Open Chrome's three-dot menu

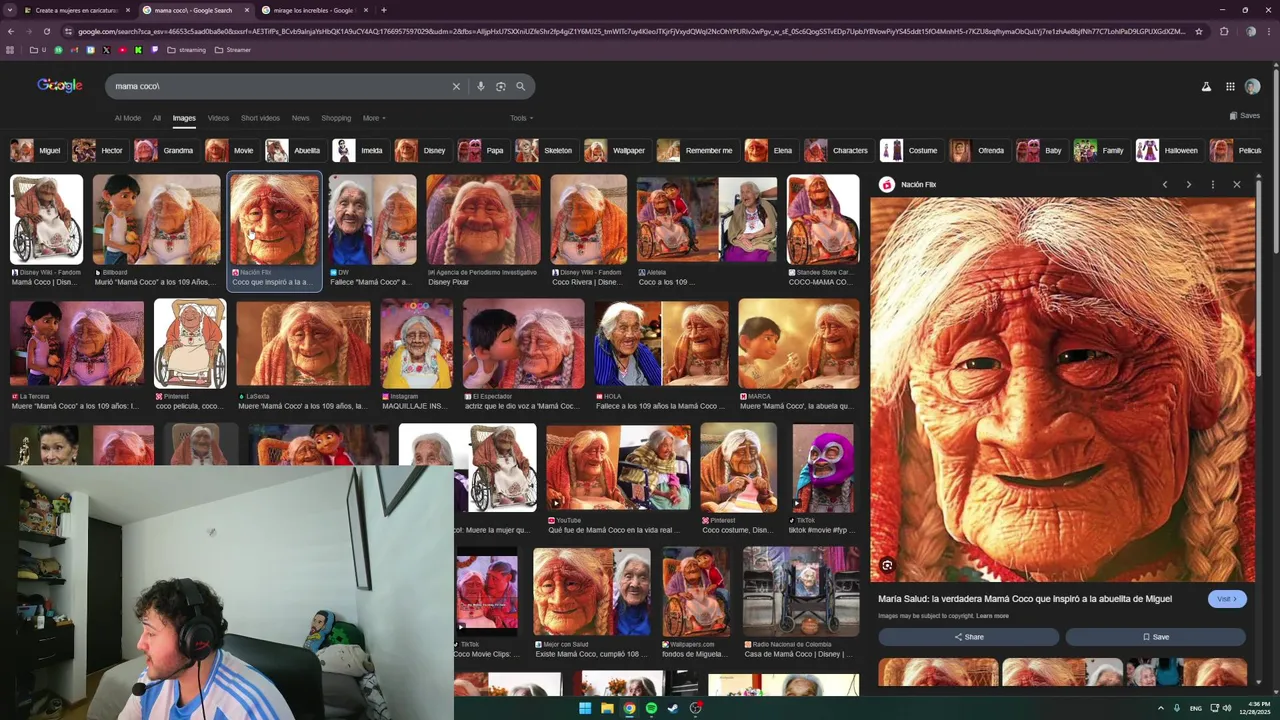(x=1271, y=31)
